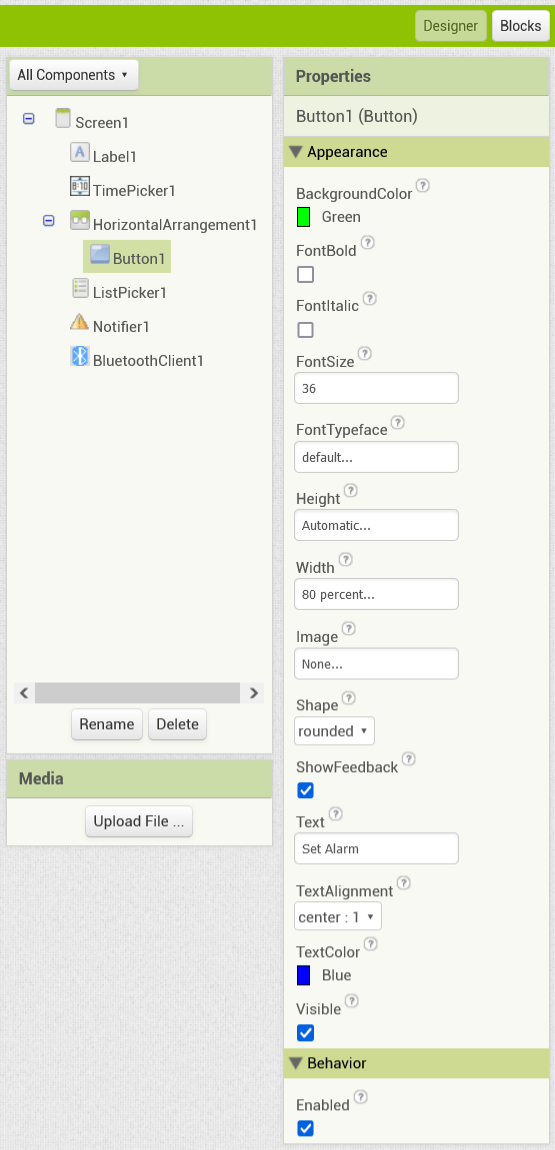Click the Rename button
The height and width of the screenshot is (1150, 555).
(107, 725)
